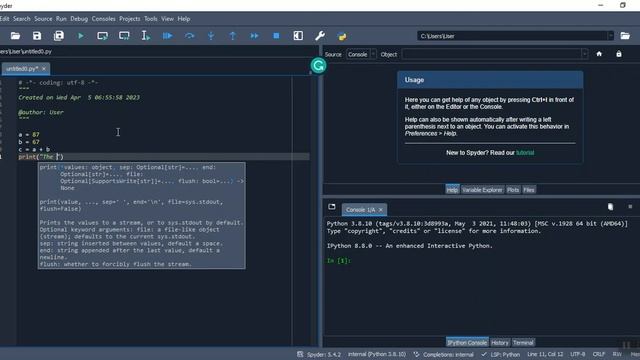640x360 pixels.
Task: Open the Edit menu
Action: click(x=4, y=19)
